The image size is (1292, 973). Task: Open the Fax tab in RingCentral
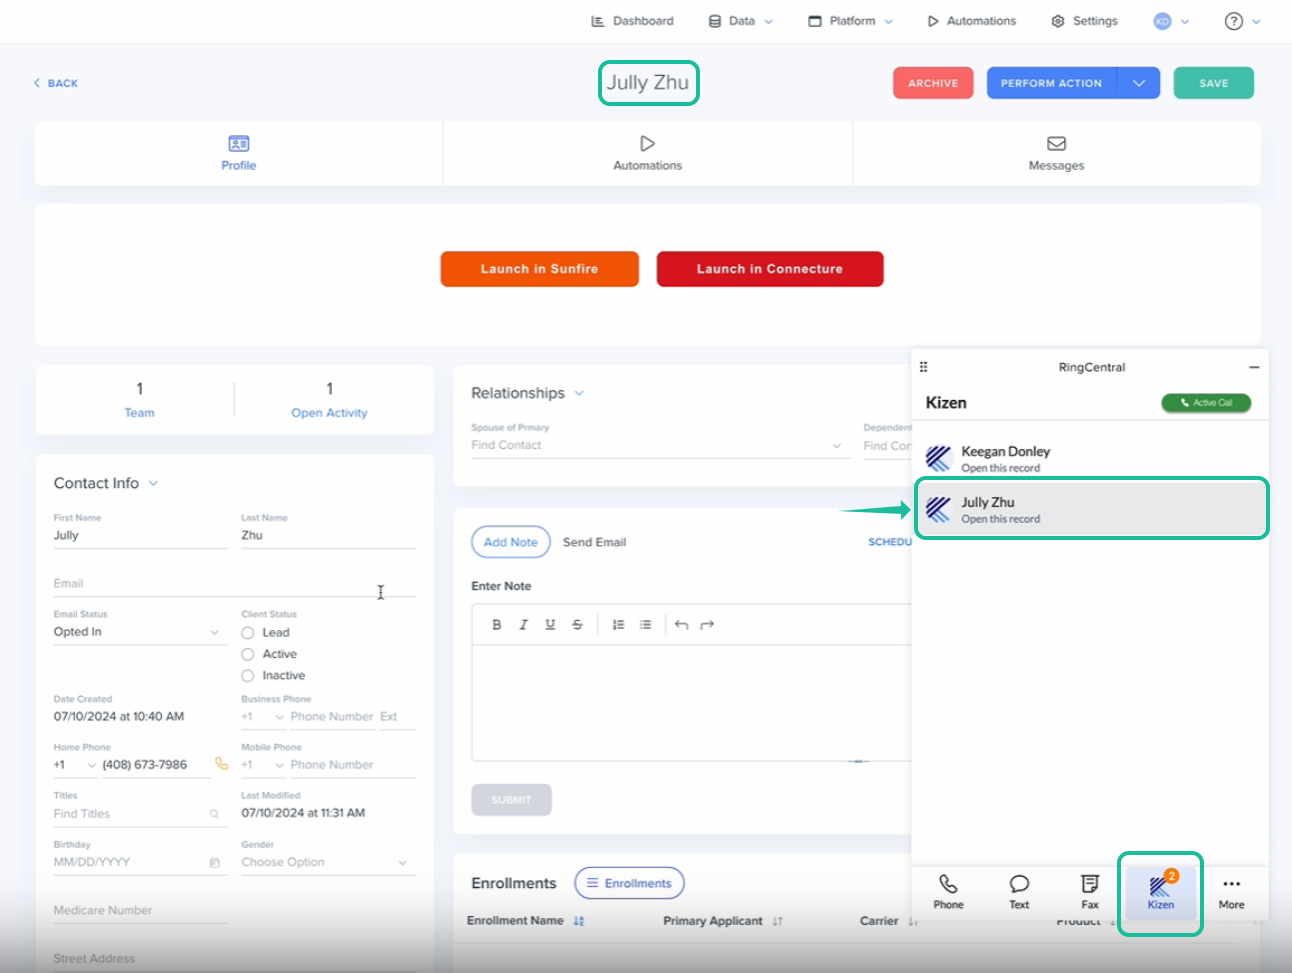click(x=1090, y=892)
